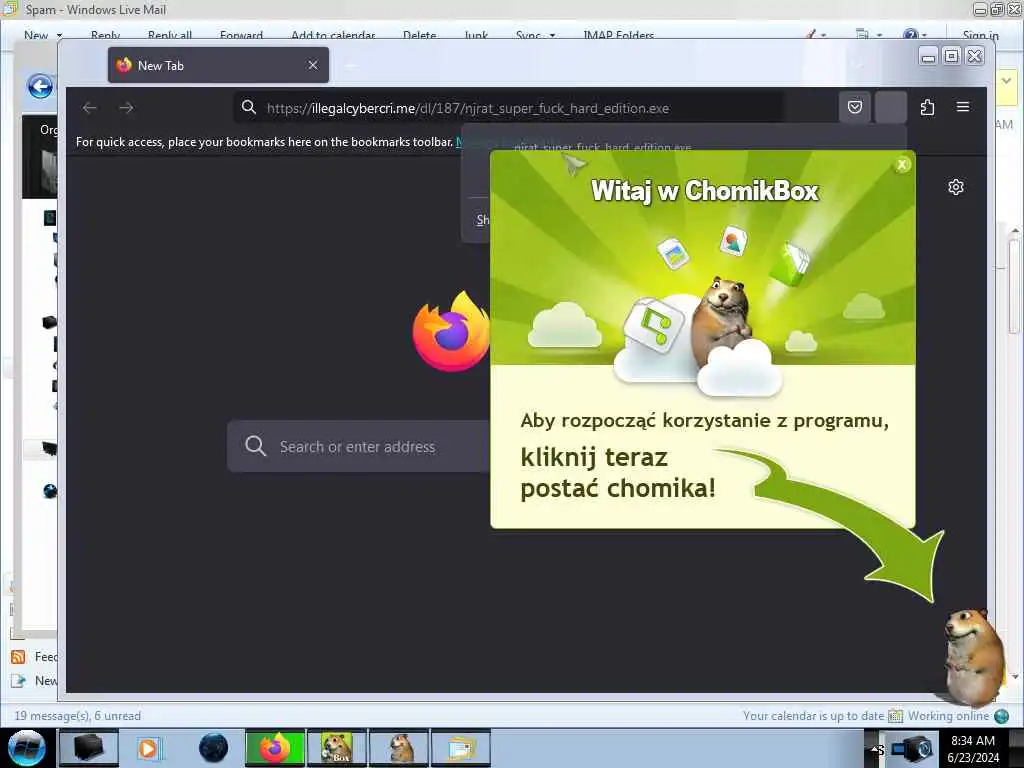Click the ChomikBox hamster character on the desktop
1024x768 pixels.
tap(974, 658)
